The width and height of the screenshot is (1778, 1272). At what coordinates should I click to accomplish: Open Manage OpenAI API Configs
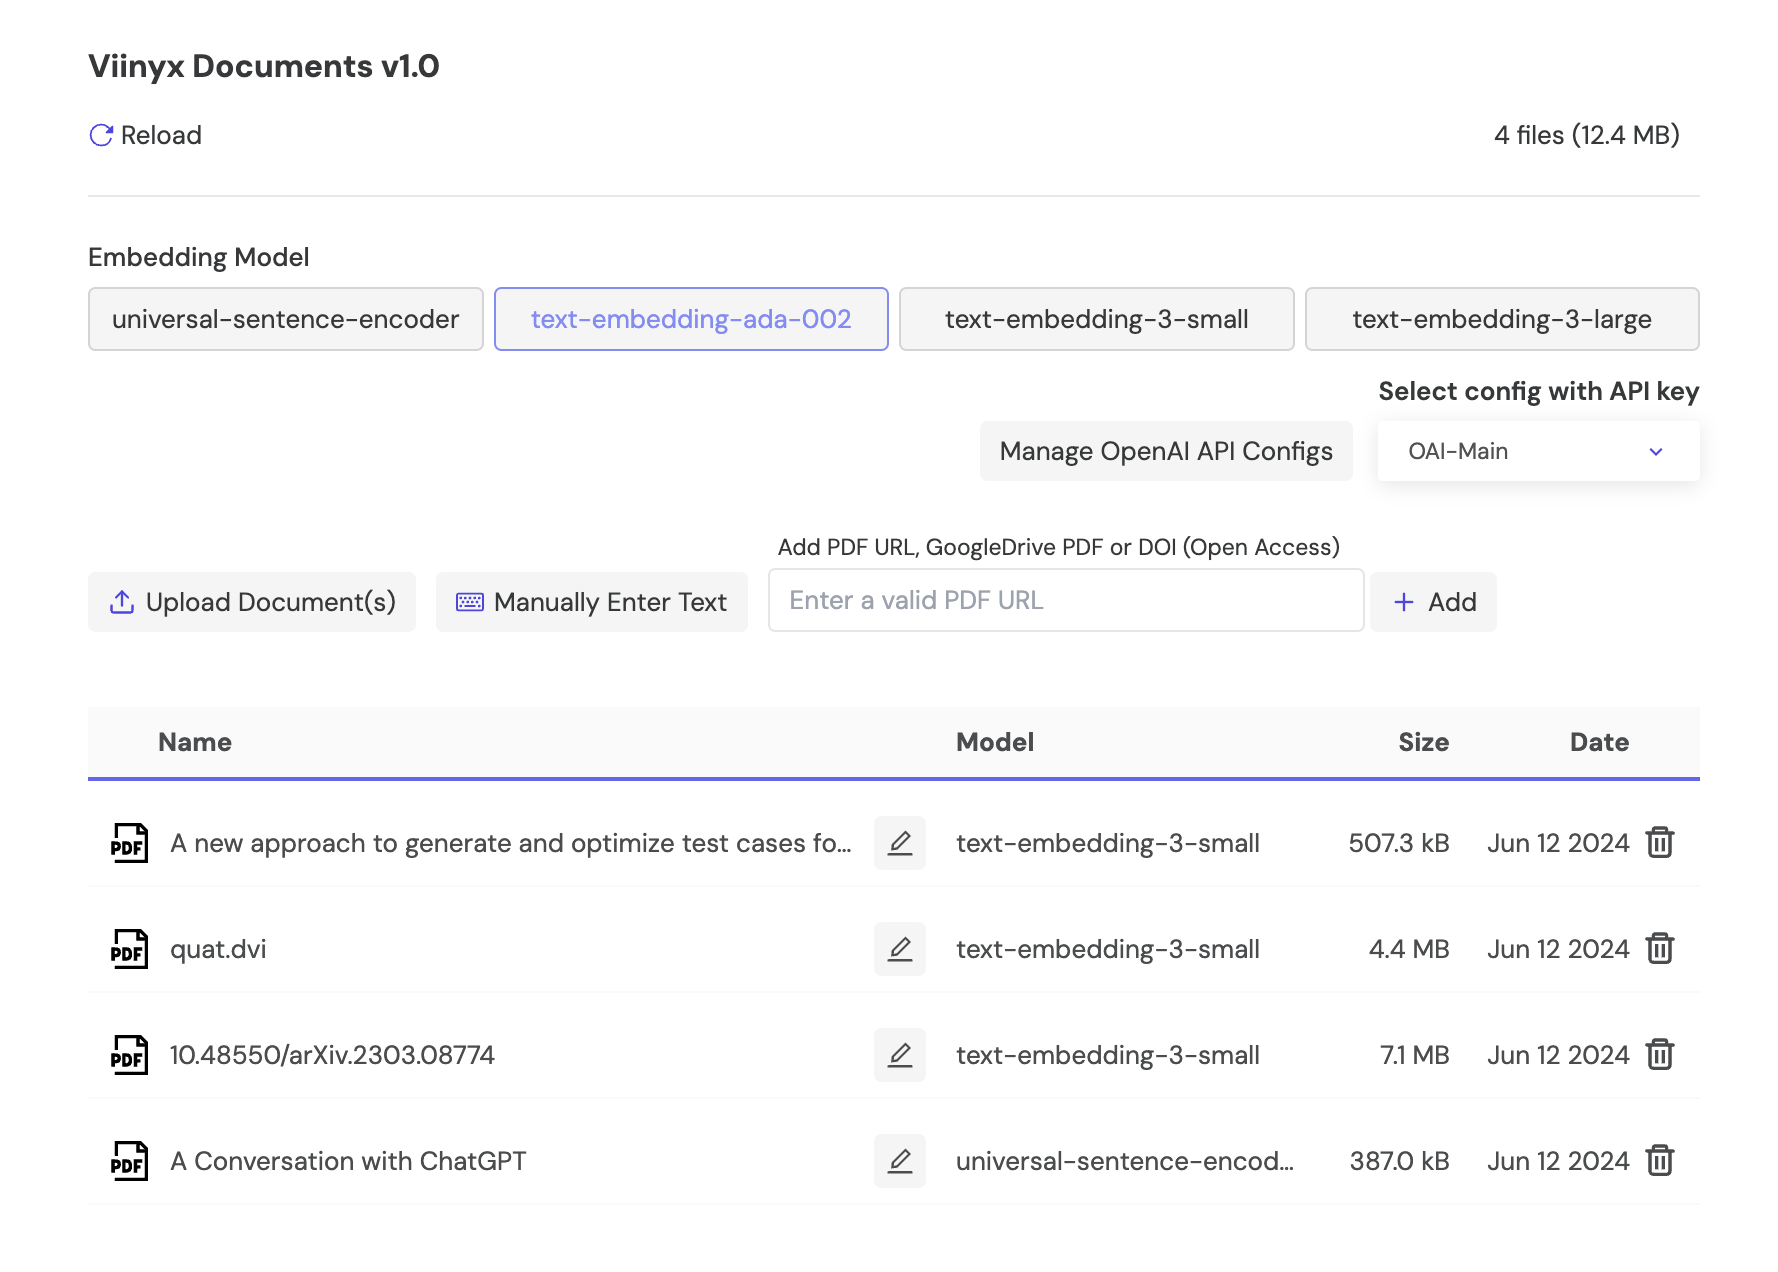(1165, 451)
